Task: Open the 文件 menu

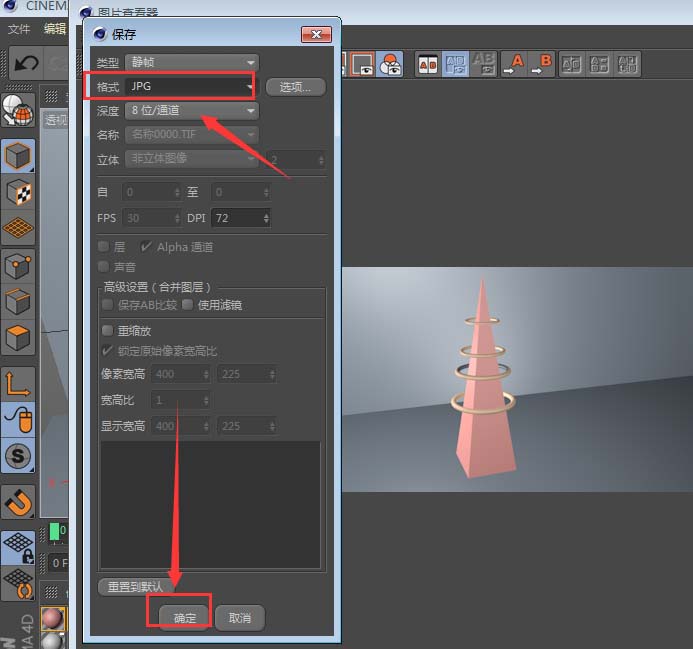Action: click(19, 29)
